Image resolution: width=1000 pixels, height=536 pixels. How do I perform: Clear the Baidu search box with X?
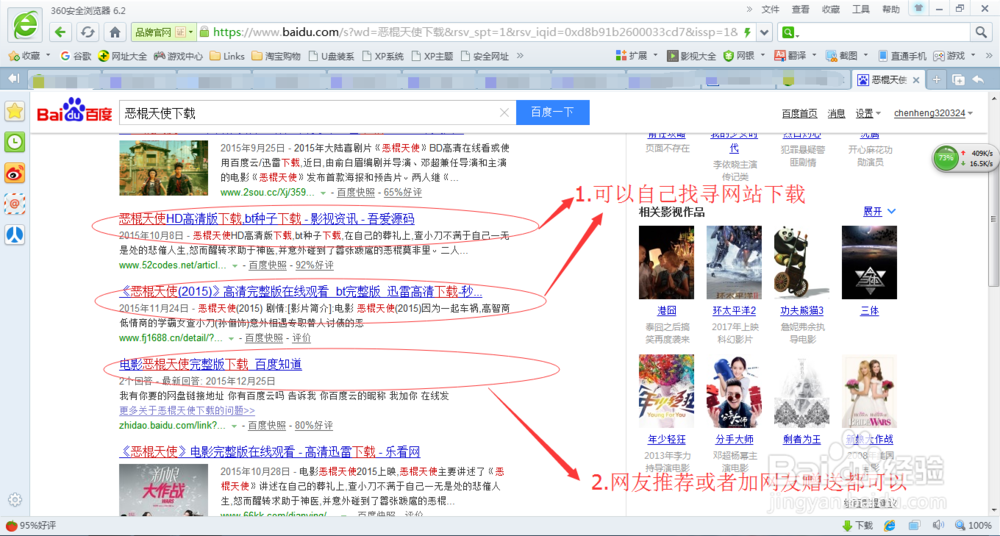click(x=504, y=113)
